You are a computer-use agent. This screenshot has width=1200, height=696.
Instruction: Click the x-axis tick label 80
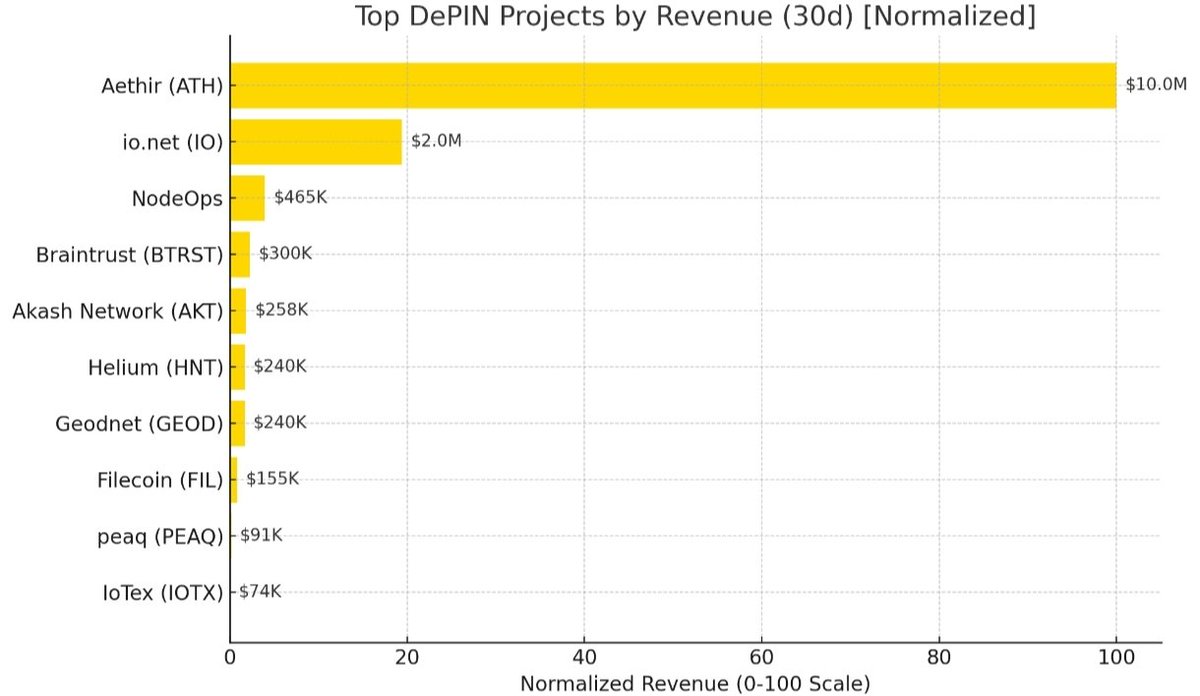(939, 659)
